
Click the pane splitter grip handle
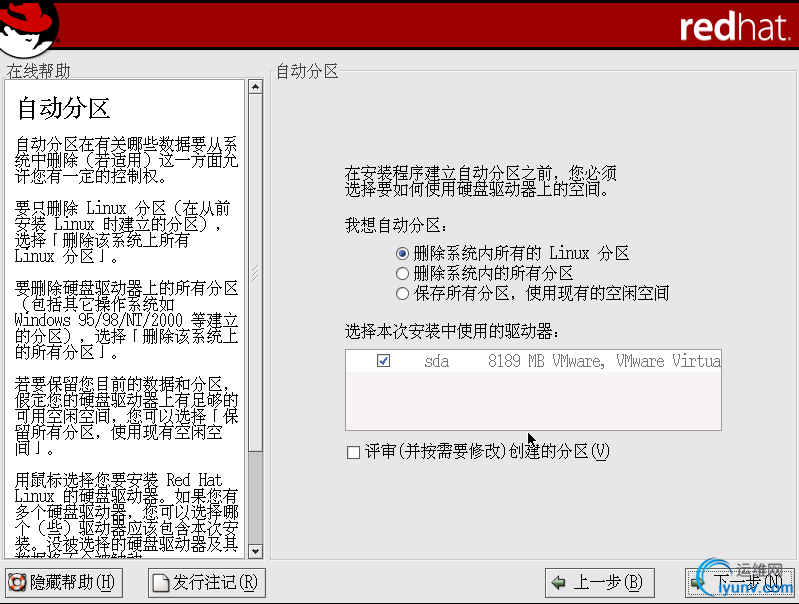(255, 273)
